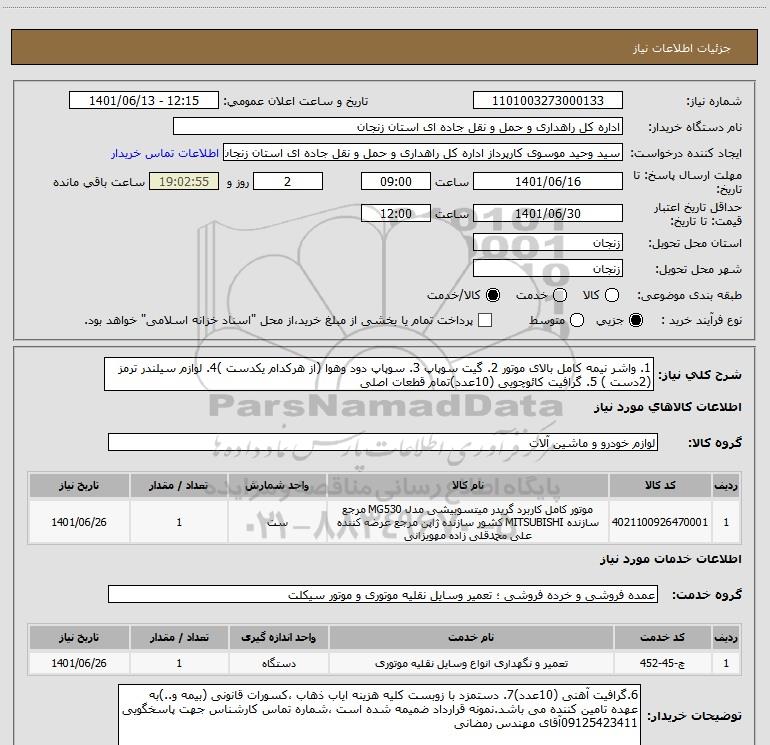Select the متوسط purchase type radio

577,320
